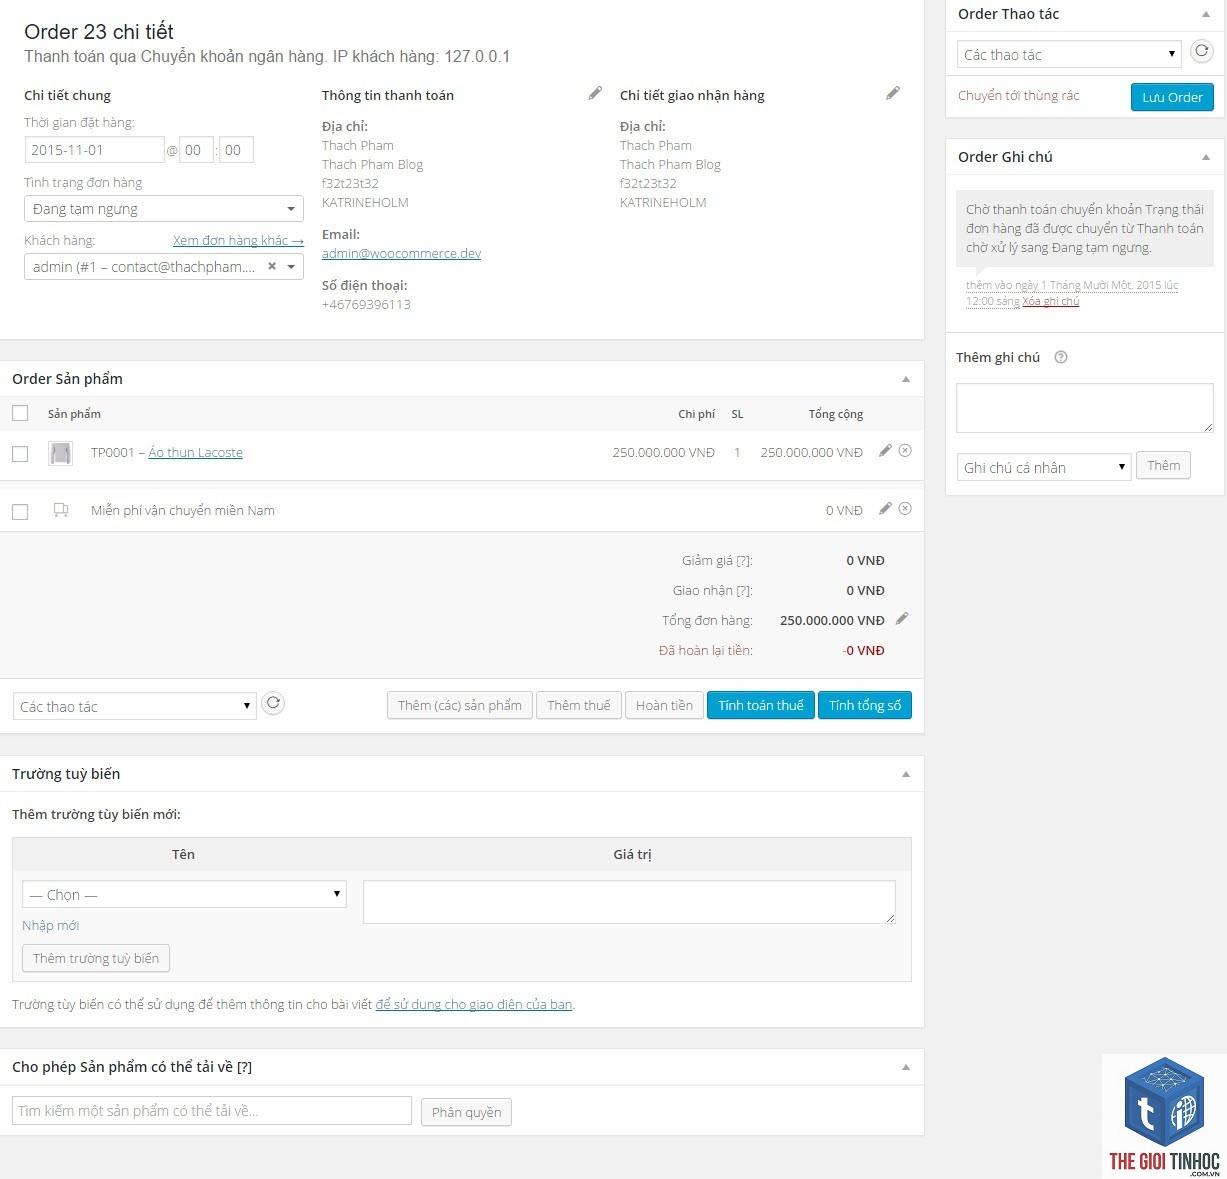Collapse the Trường tuỳ biến panel

click(906, 774)
